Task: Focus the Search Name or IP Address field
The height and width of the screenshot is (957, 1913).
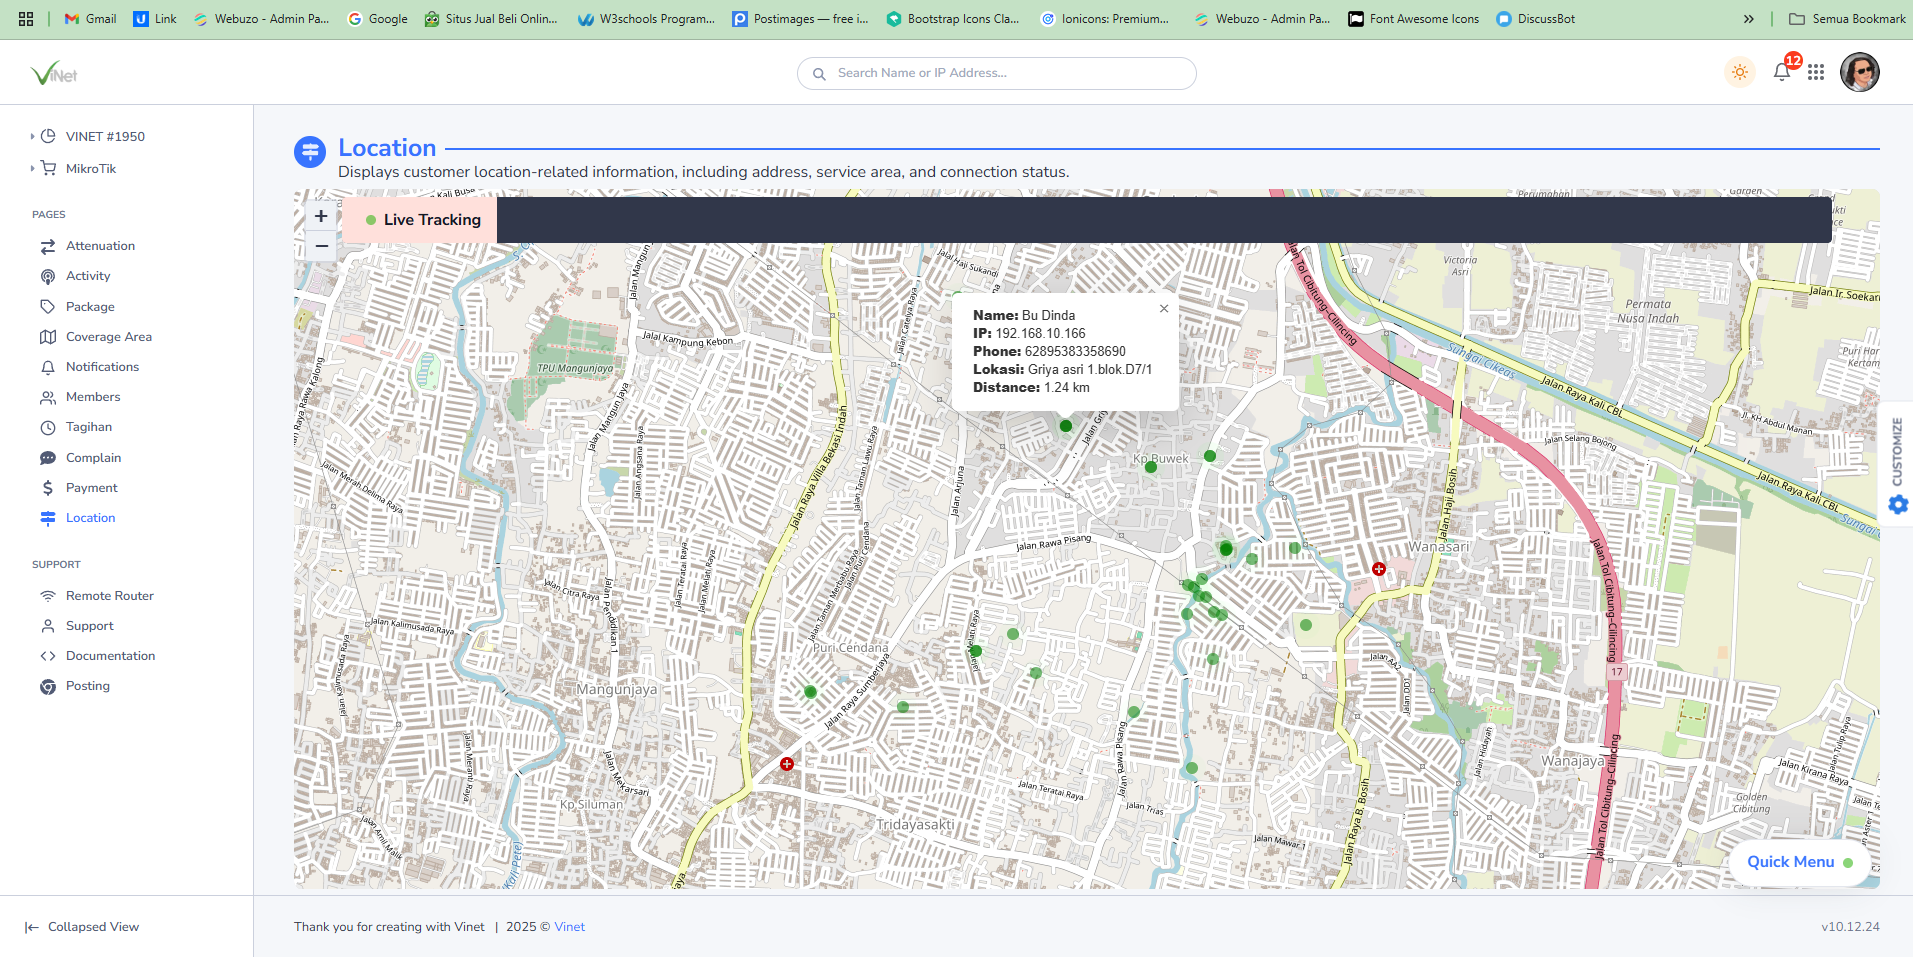Action: point(996,73)
